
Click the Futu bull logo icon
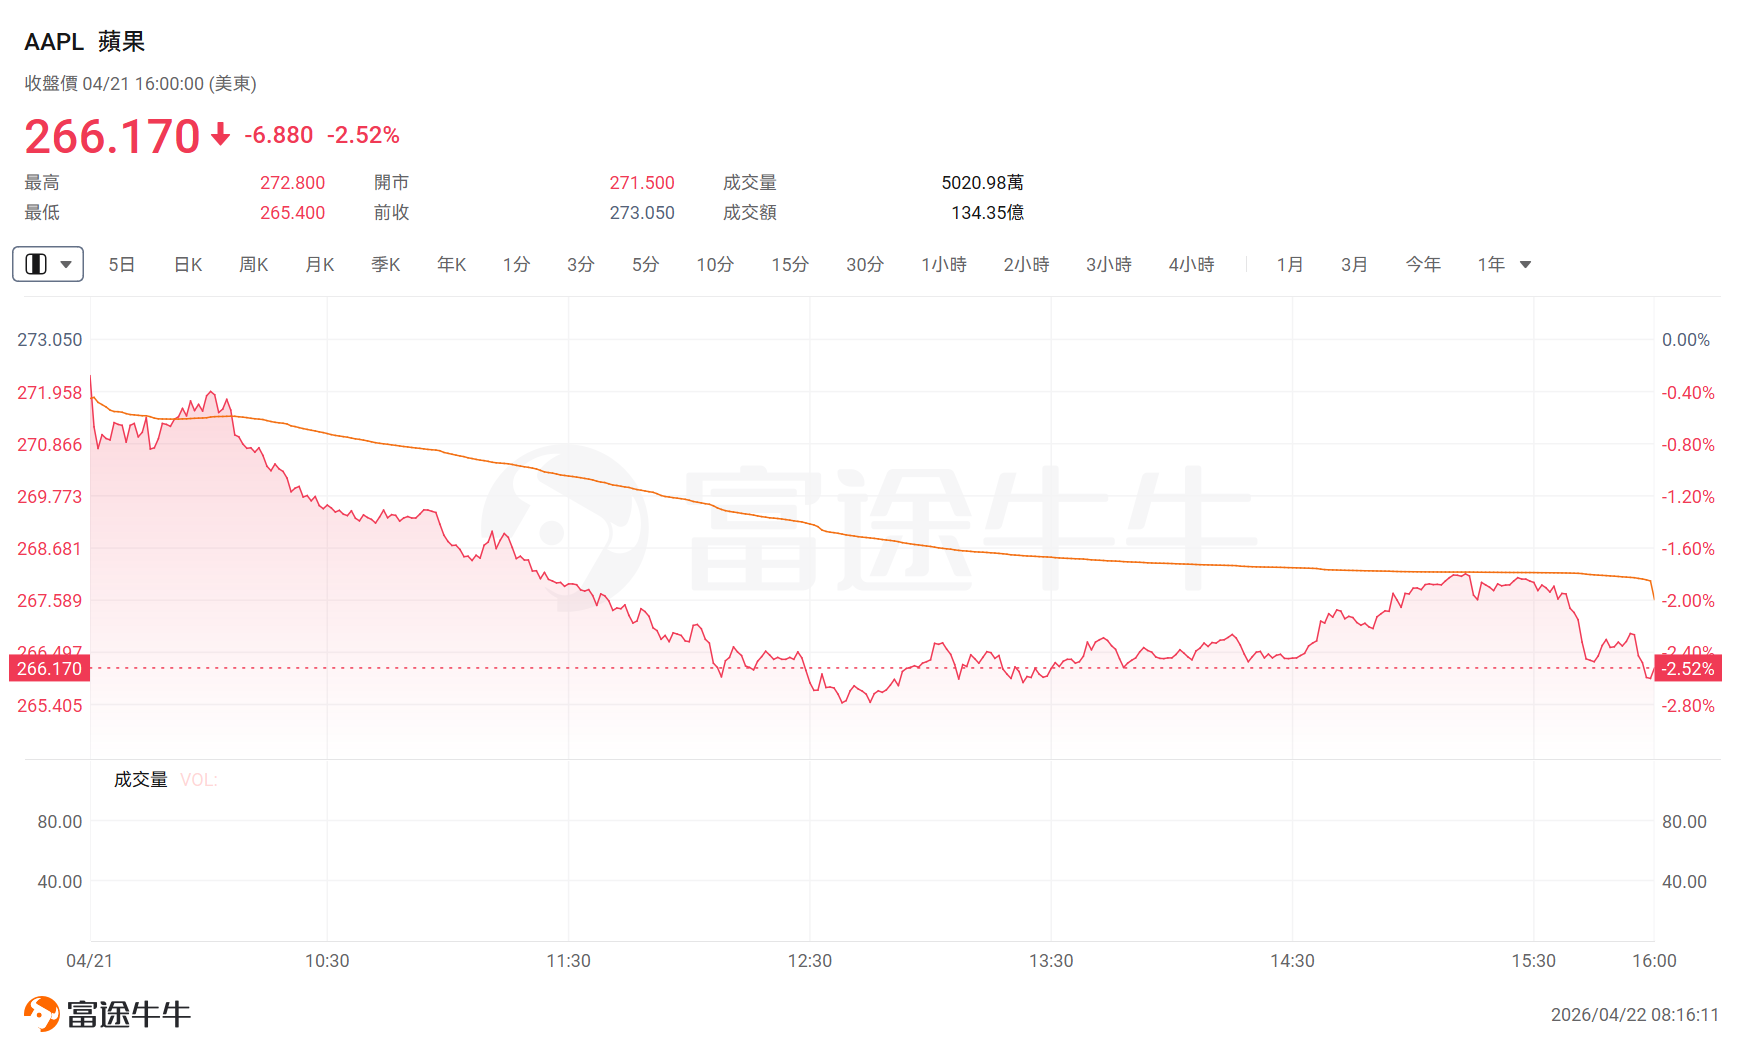pos(42,1014)
